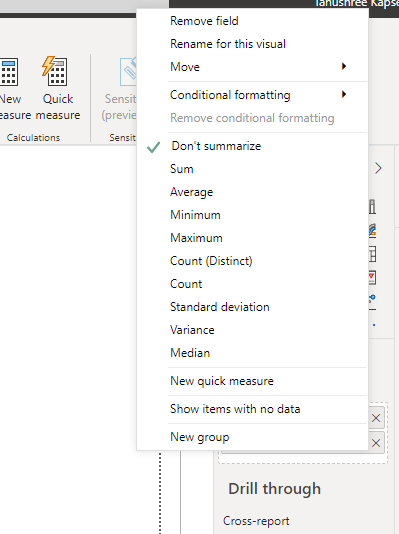This screenshot has height=534, width=399.
Task: Select Standard deviation aggregation
Action: click(x=252, y=307)
